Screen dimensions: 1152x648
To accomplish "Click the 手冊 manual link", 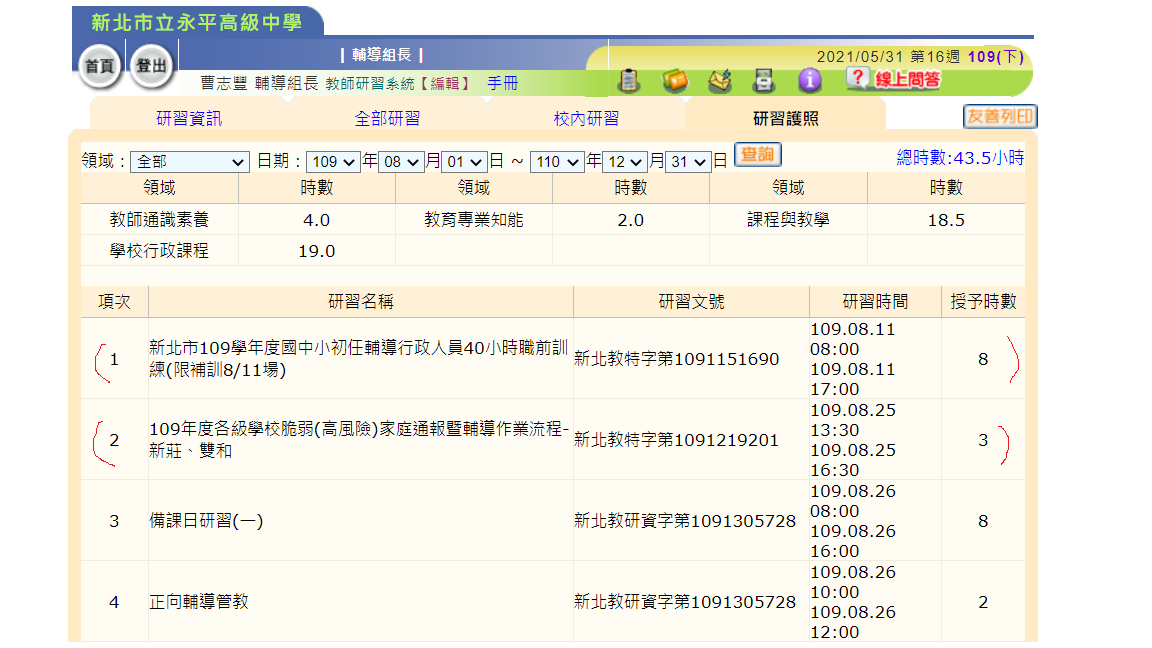I will coord(503,84).
